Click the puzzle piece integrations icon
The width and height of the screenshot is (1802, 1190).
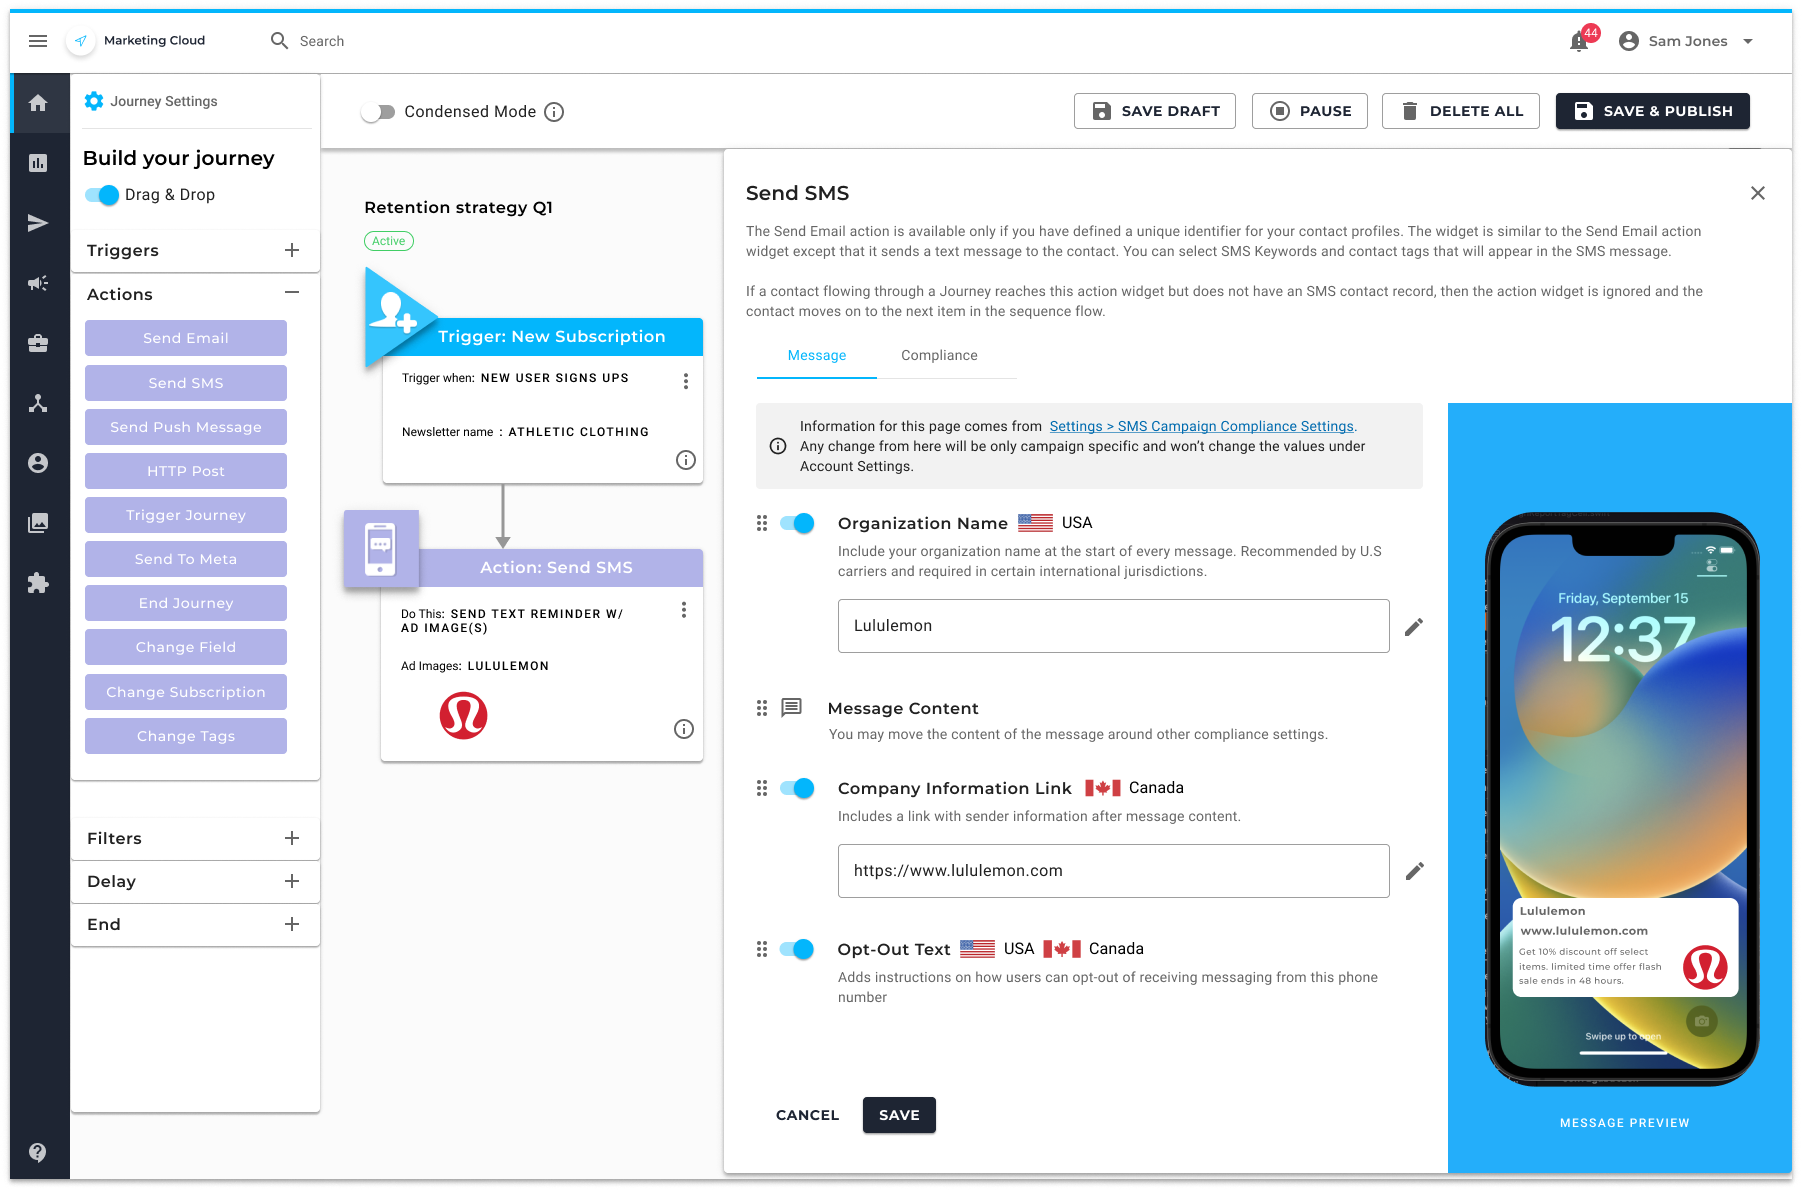38,583
